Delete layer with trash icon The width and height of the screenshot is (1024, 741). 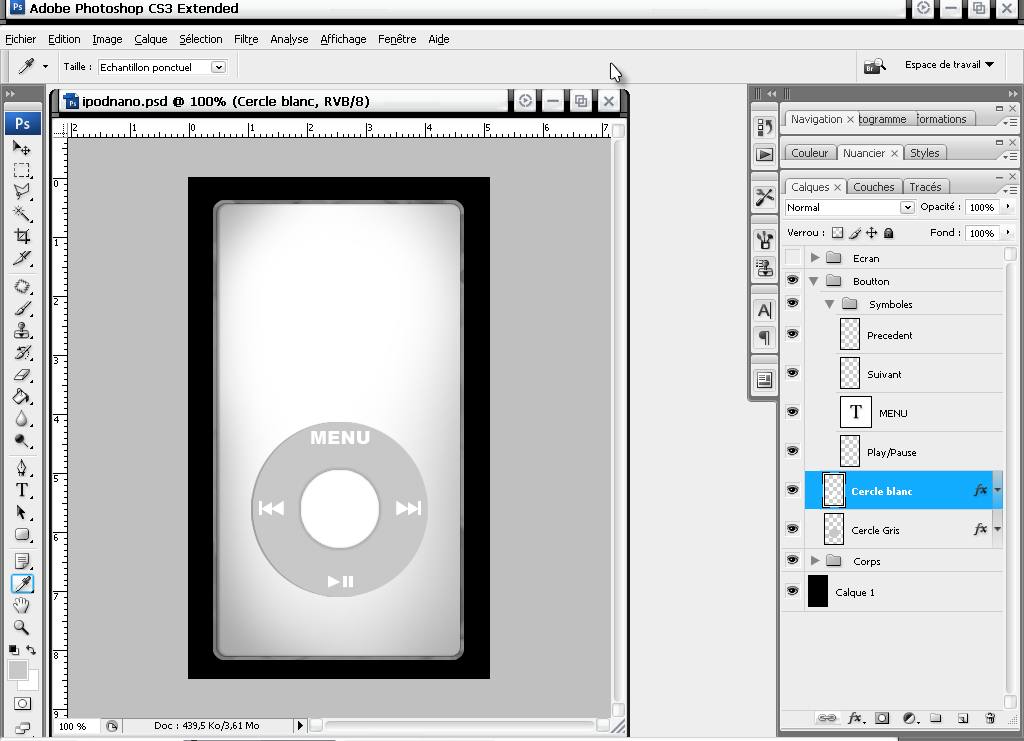point(990,718)
